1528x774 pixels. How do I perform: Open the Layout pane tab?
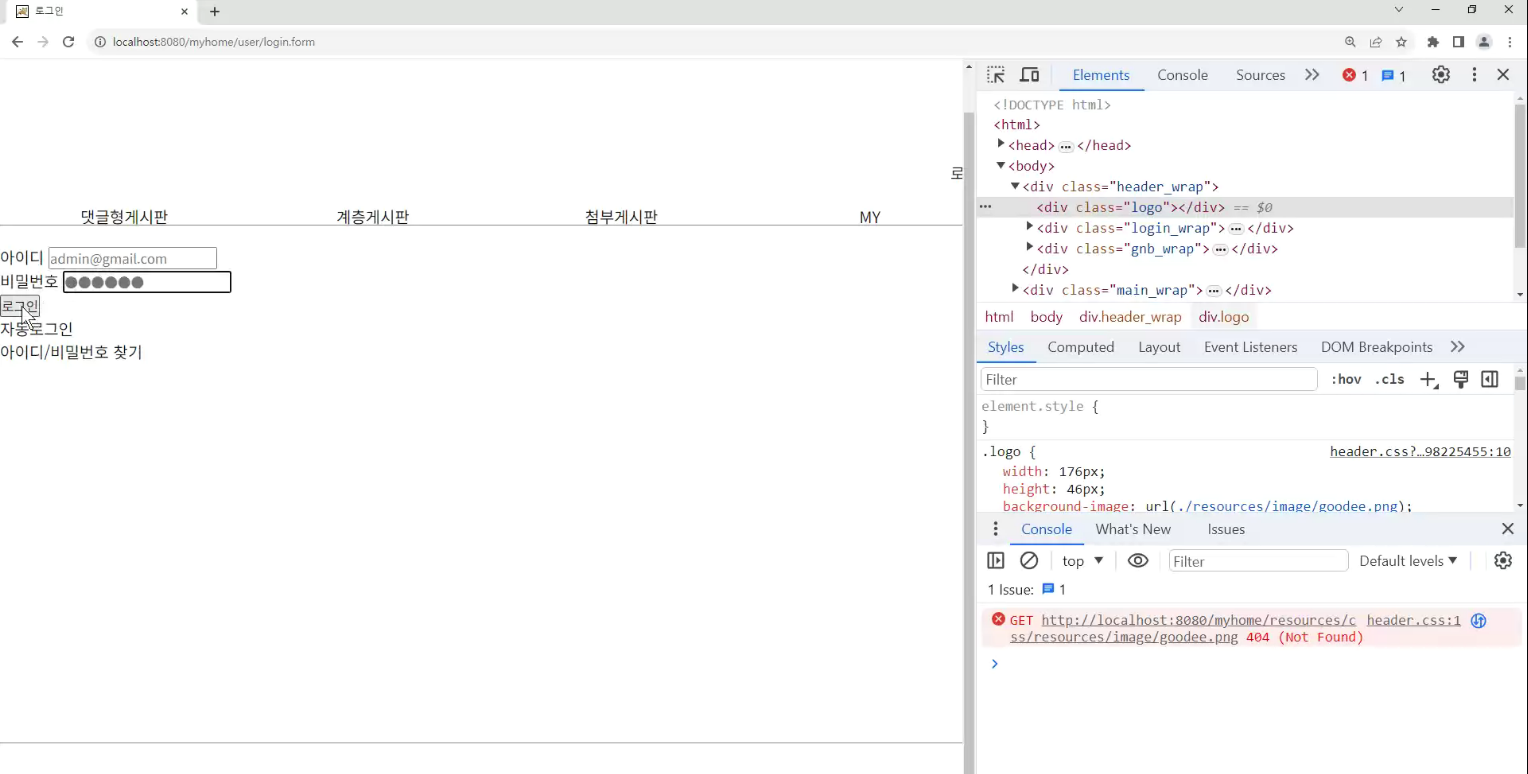coord(1159,347)
